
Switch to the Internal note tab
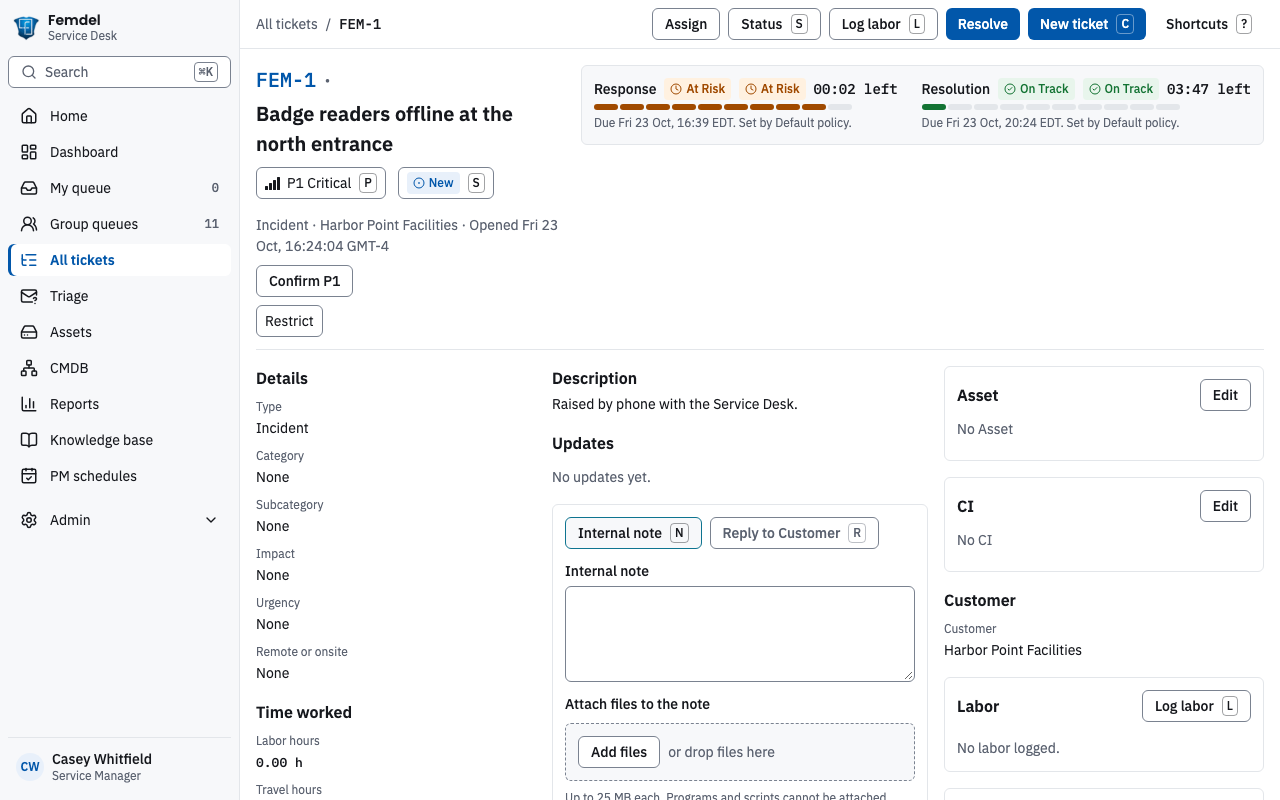pyautogui.click(x=633, y=533)
